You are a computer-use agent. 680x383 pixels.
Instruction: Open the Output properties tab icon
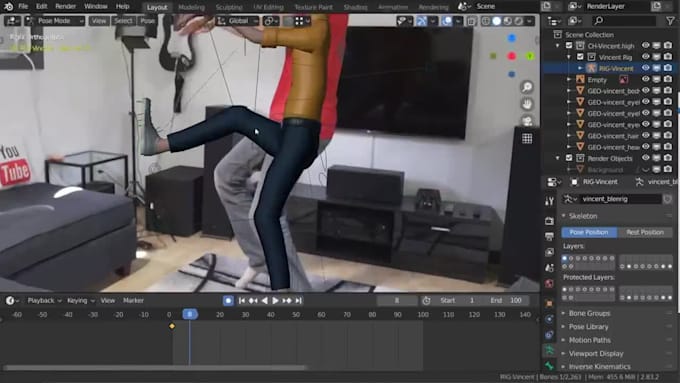coord(549,236)
